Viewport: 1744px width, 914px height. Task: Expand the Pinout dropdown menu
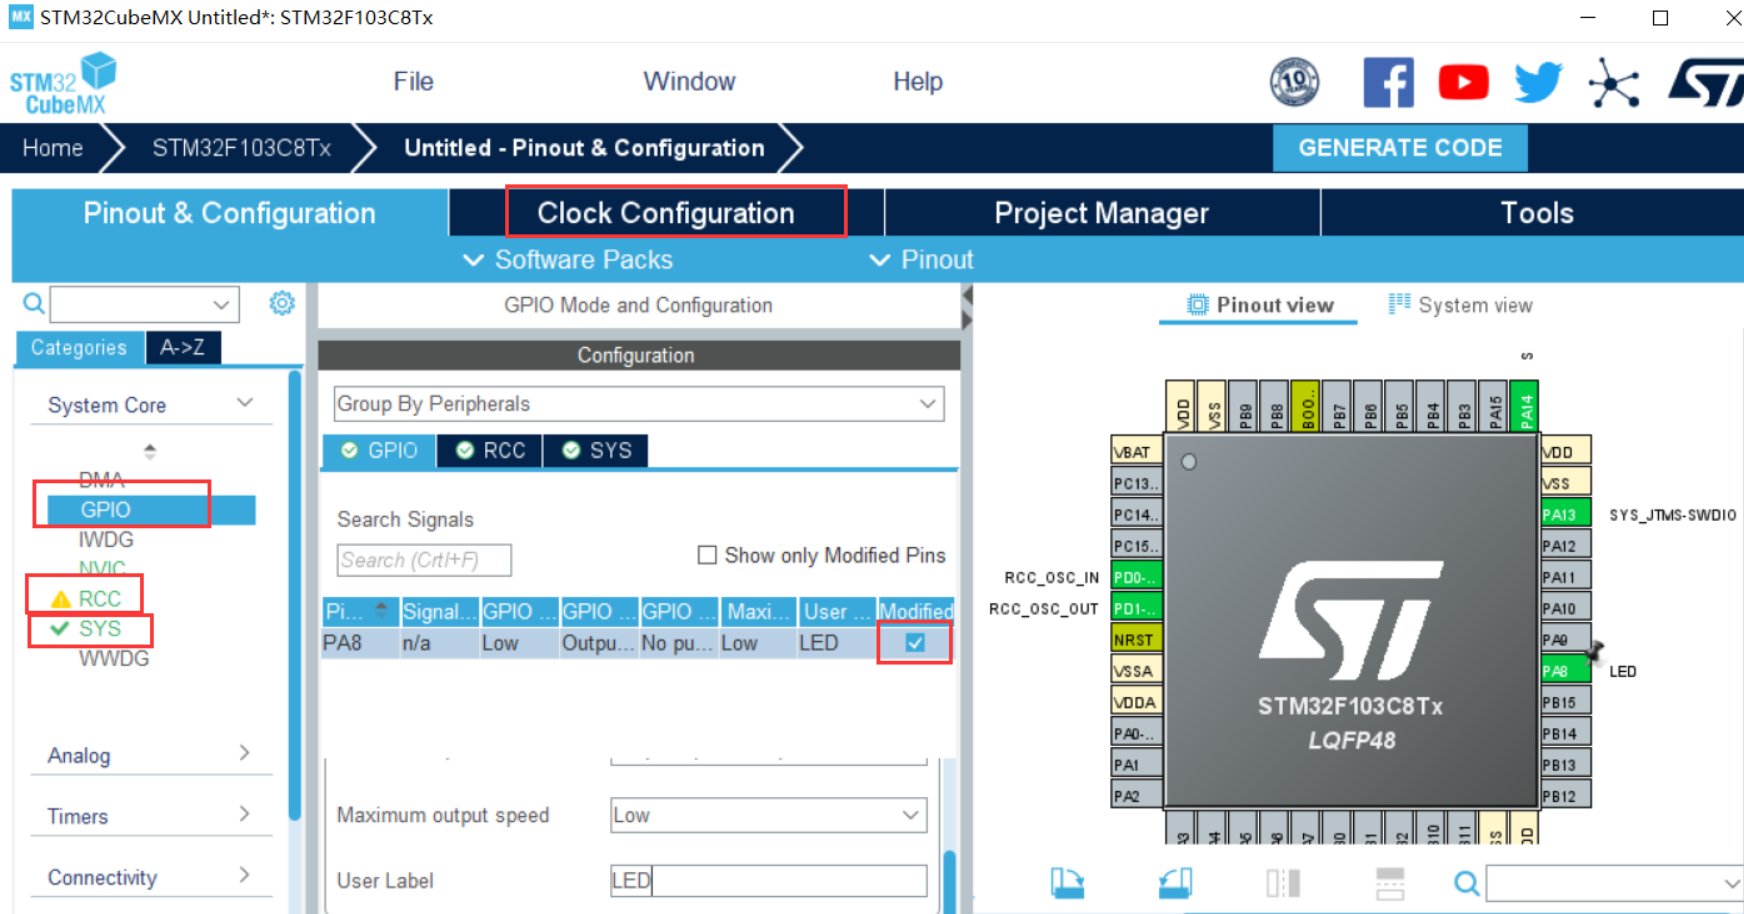pos(921,260)
